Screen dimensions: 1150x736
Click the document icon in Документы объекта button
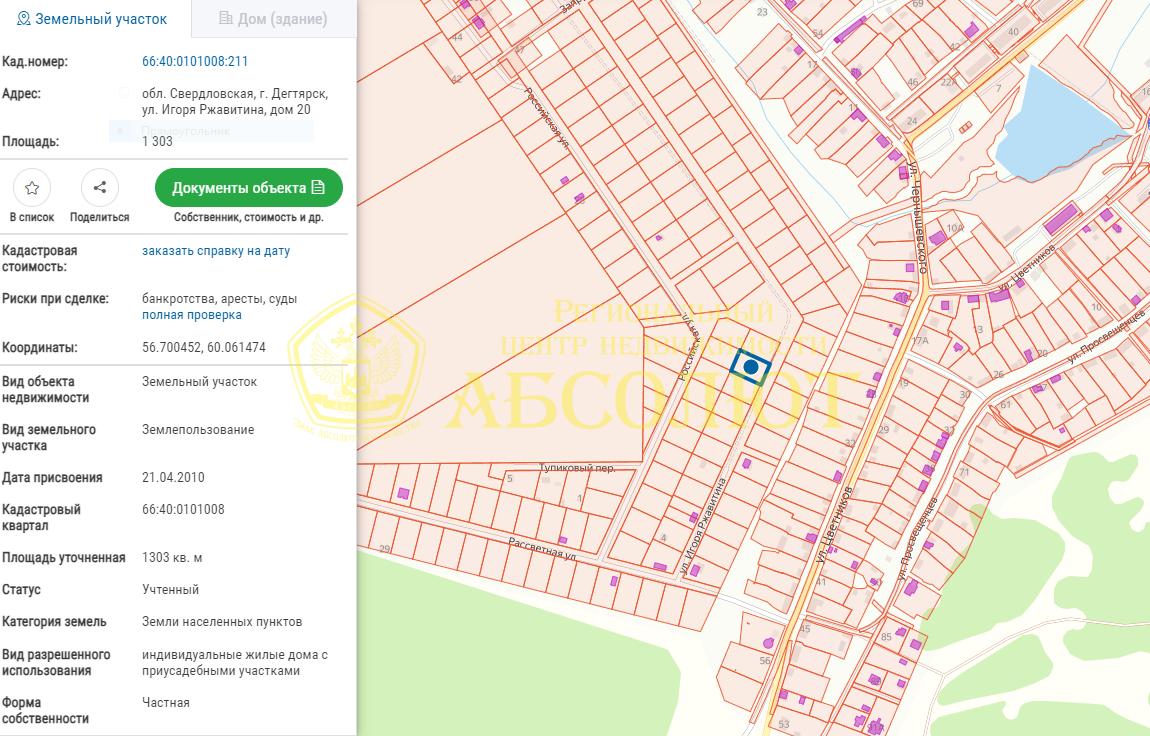tap(318, 187)
